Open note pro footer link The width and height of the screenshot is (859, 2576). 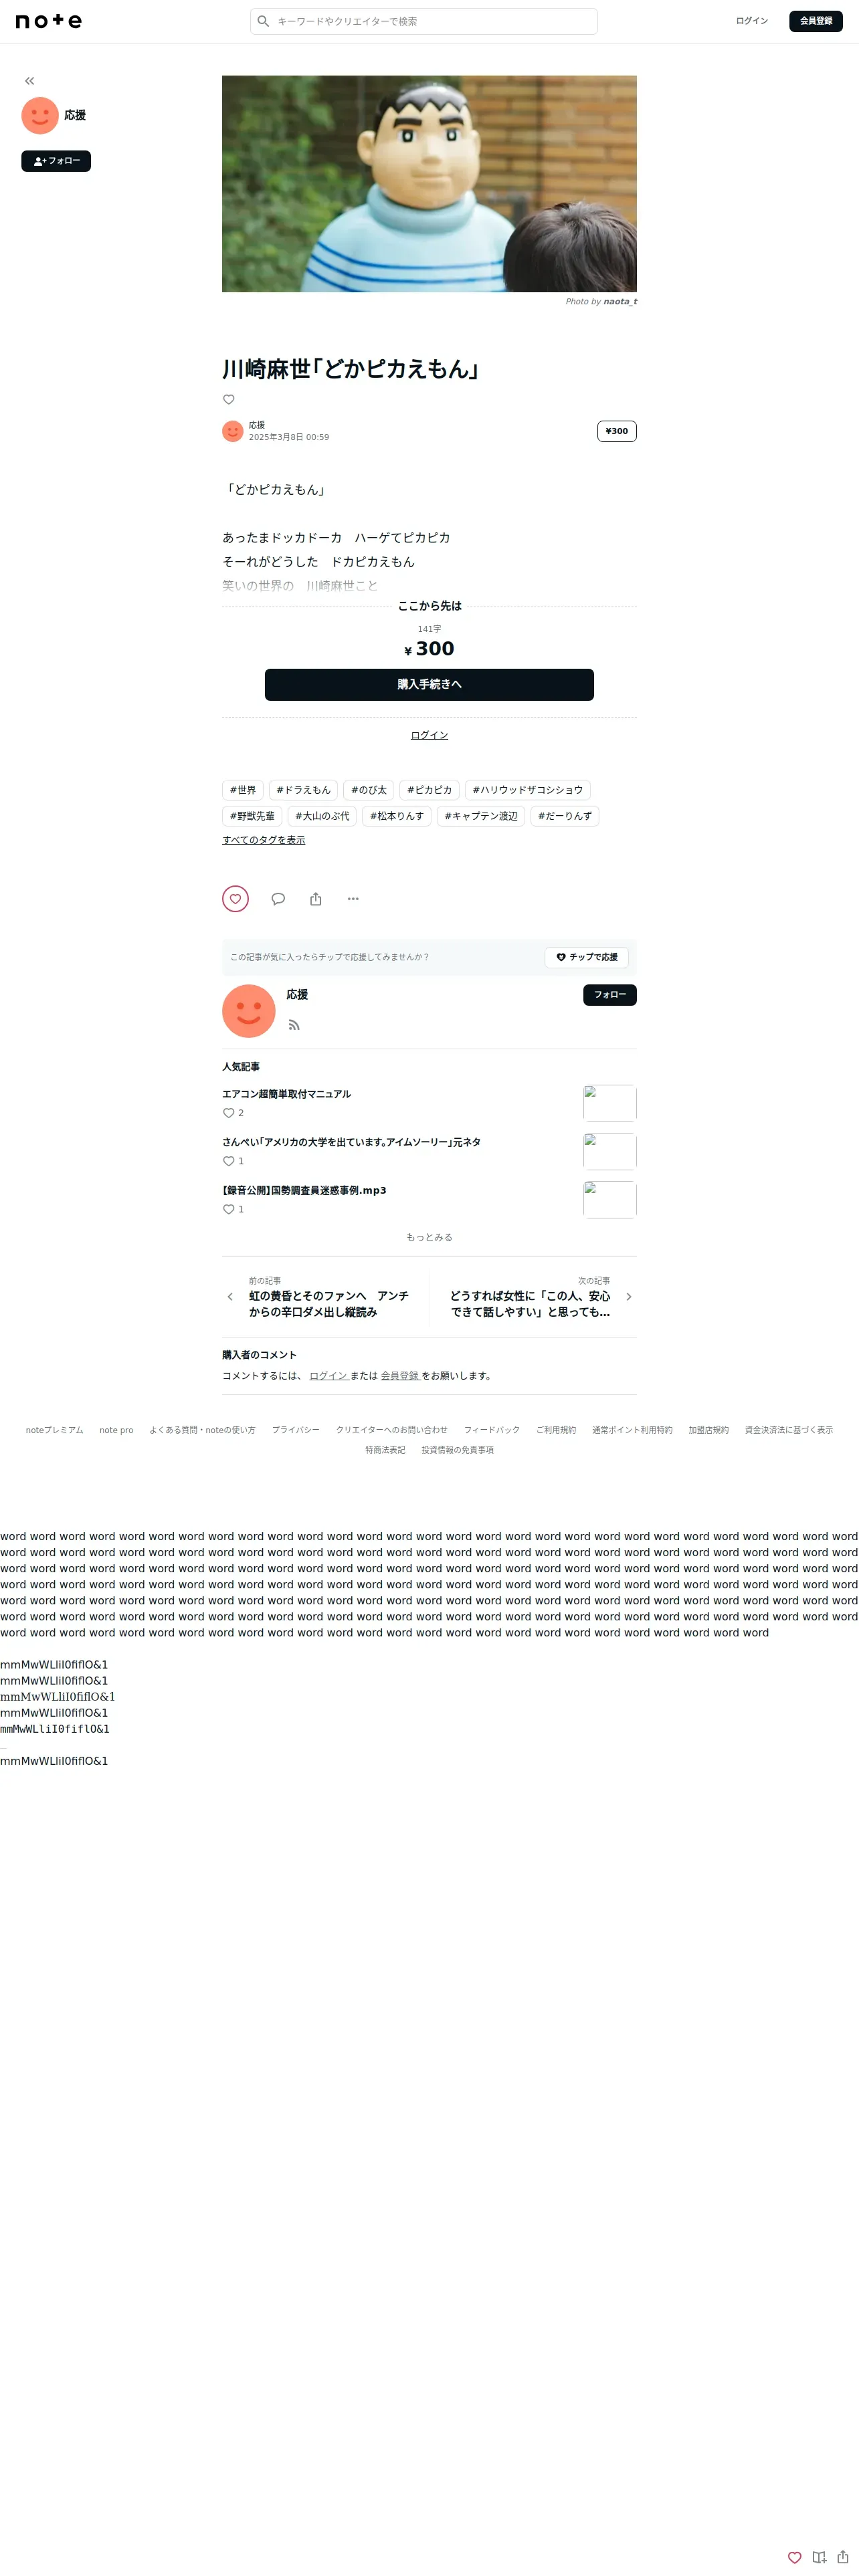tap(116, 1430)
